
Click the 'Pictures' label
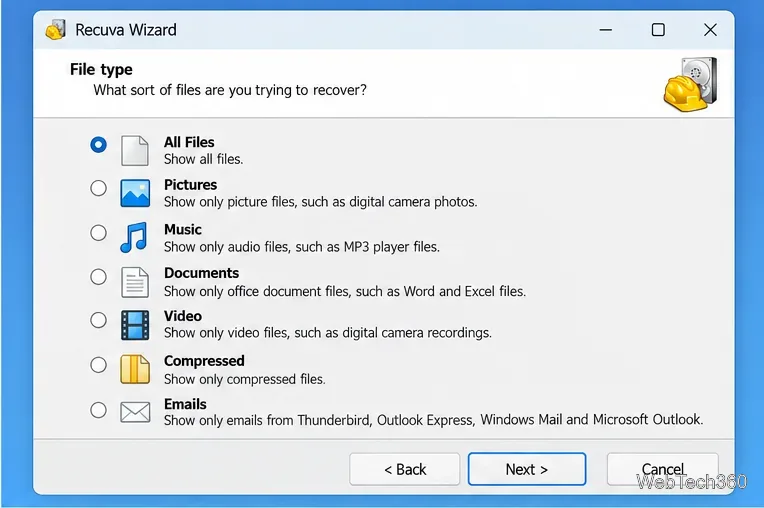(x=191, y=185)
